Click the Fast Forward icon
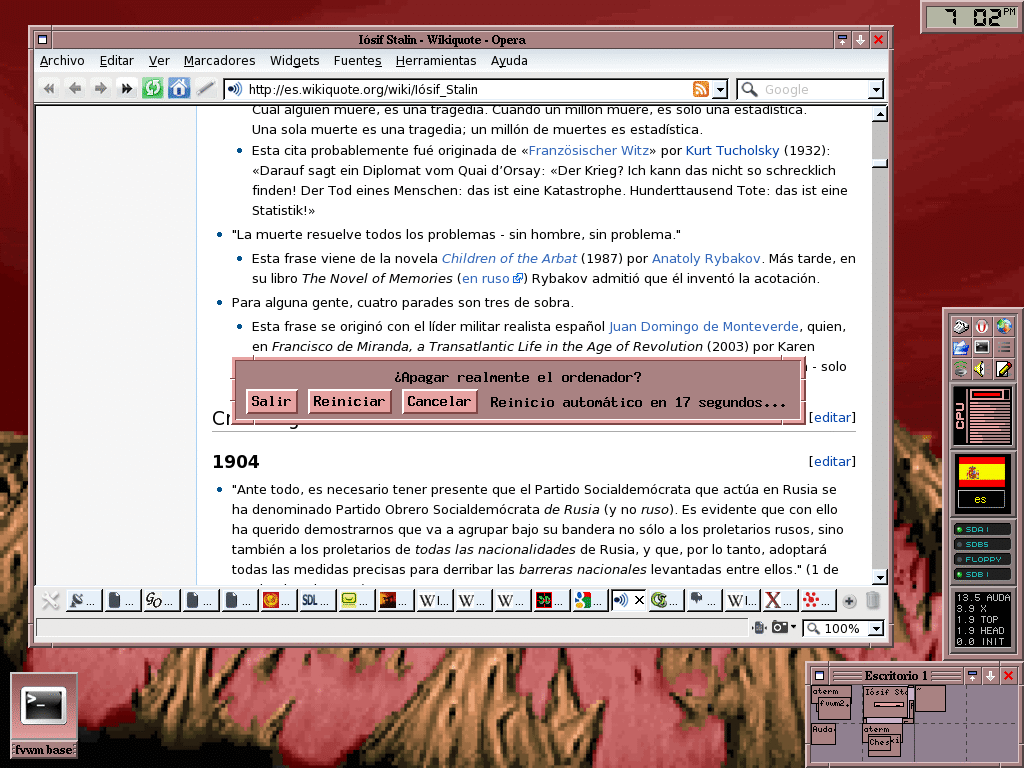1024x768 pixels. point(127,88)
